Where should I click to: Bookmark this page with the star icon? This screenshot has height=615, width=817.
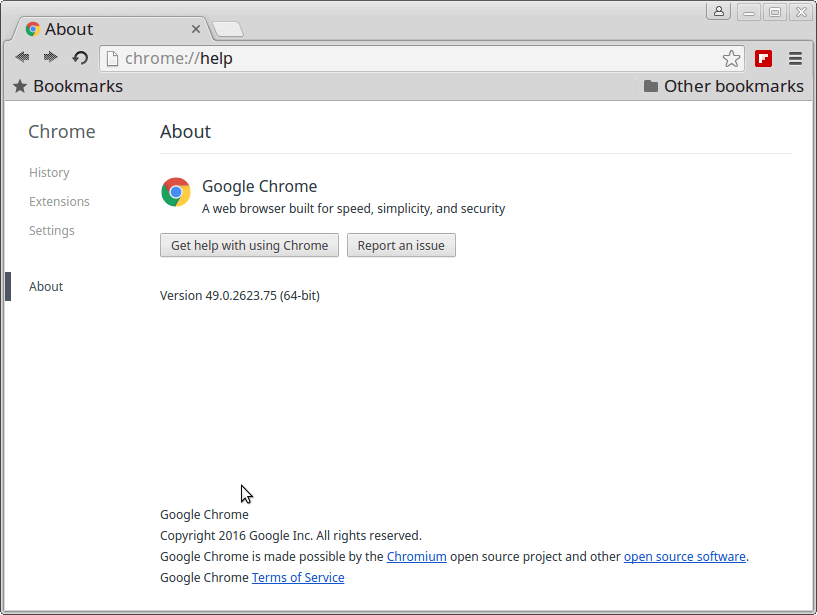(x=731, y=58)
